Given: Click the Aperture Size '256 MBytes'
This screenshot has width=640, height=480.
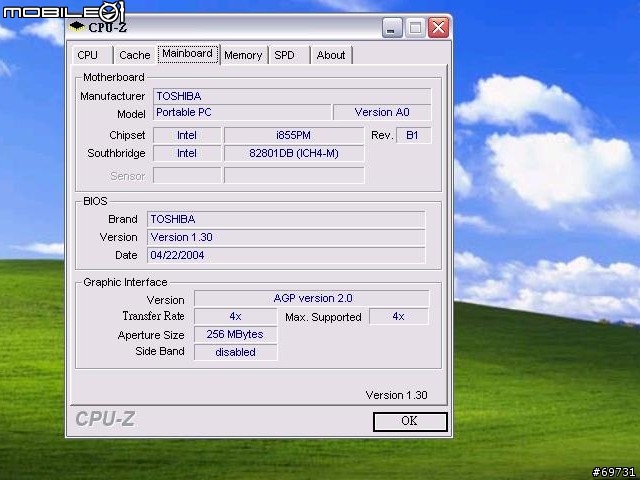Looking at the screenshot, I should (236, 334).
